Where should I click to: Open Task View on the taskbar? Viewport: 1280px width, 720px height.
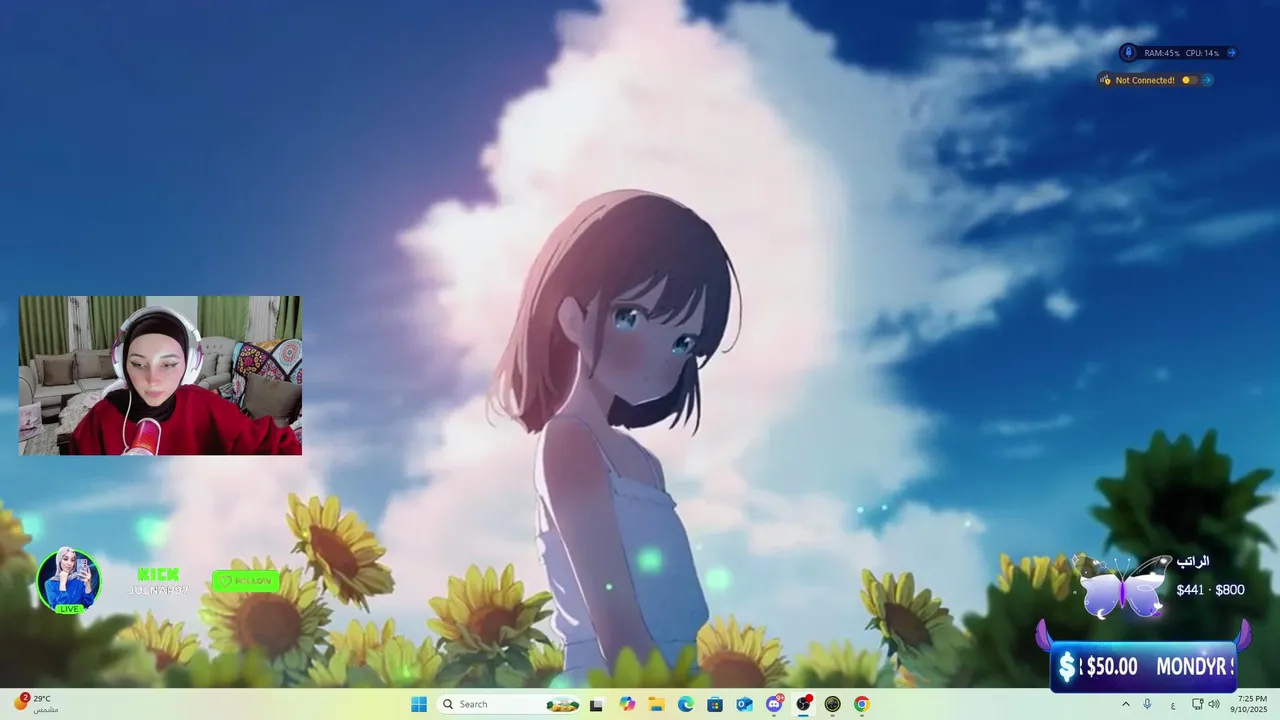click(x=597, y=705)
